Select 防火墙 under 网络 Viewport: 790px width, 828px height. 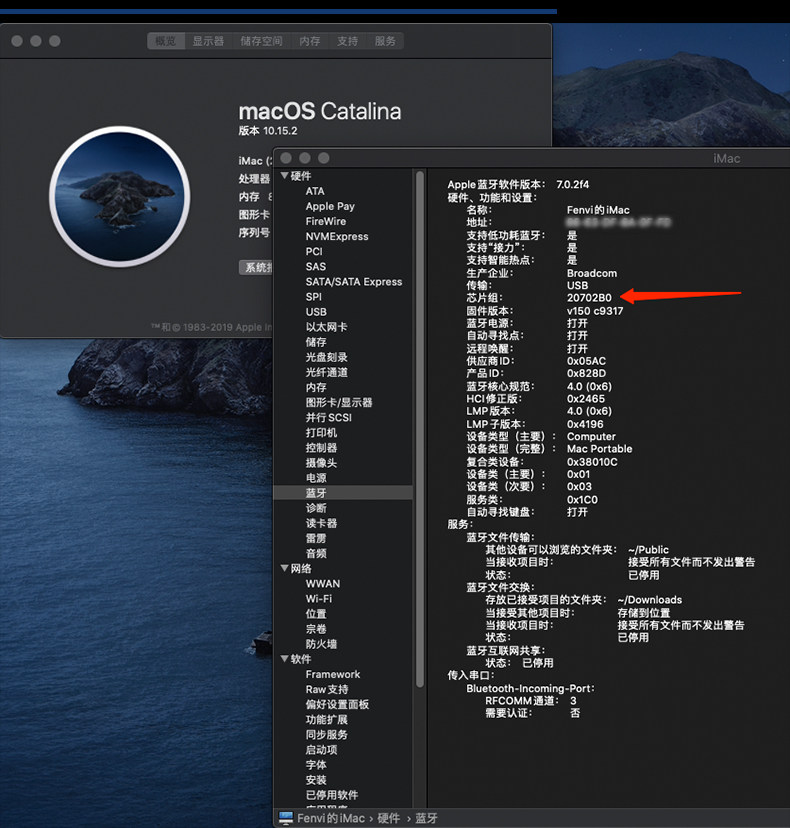coord(321,644)
